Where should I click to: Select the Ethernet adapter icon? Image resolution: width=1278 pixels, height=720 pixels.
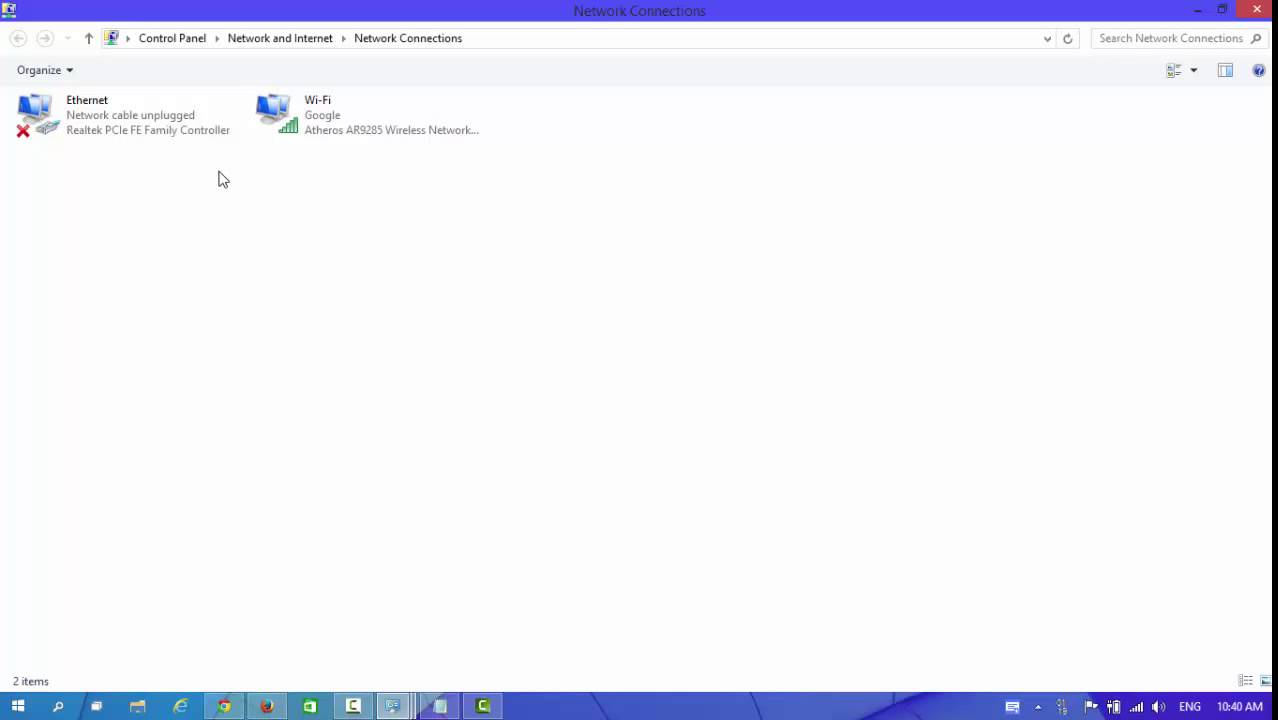pos(37,115)
